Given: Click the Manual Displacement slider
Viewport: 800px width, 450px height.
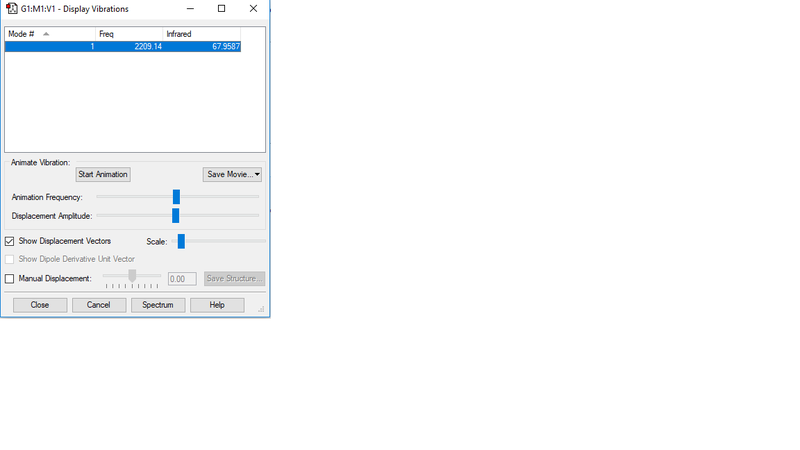Looking at the screenshot, I should (132, 276).
